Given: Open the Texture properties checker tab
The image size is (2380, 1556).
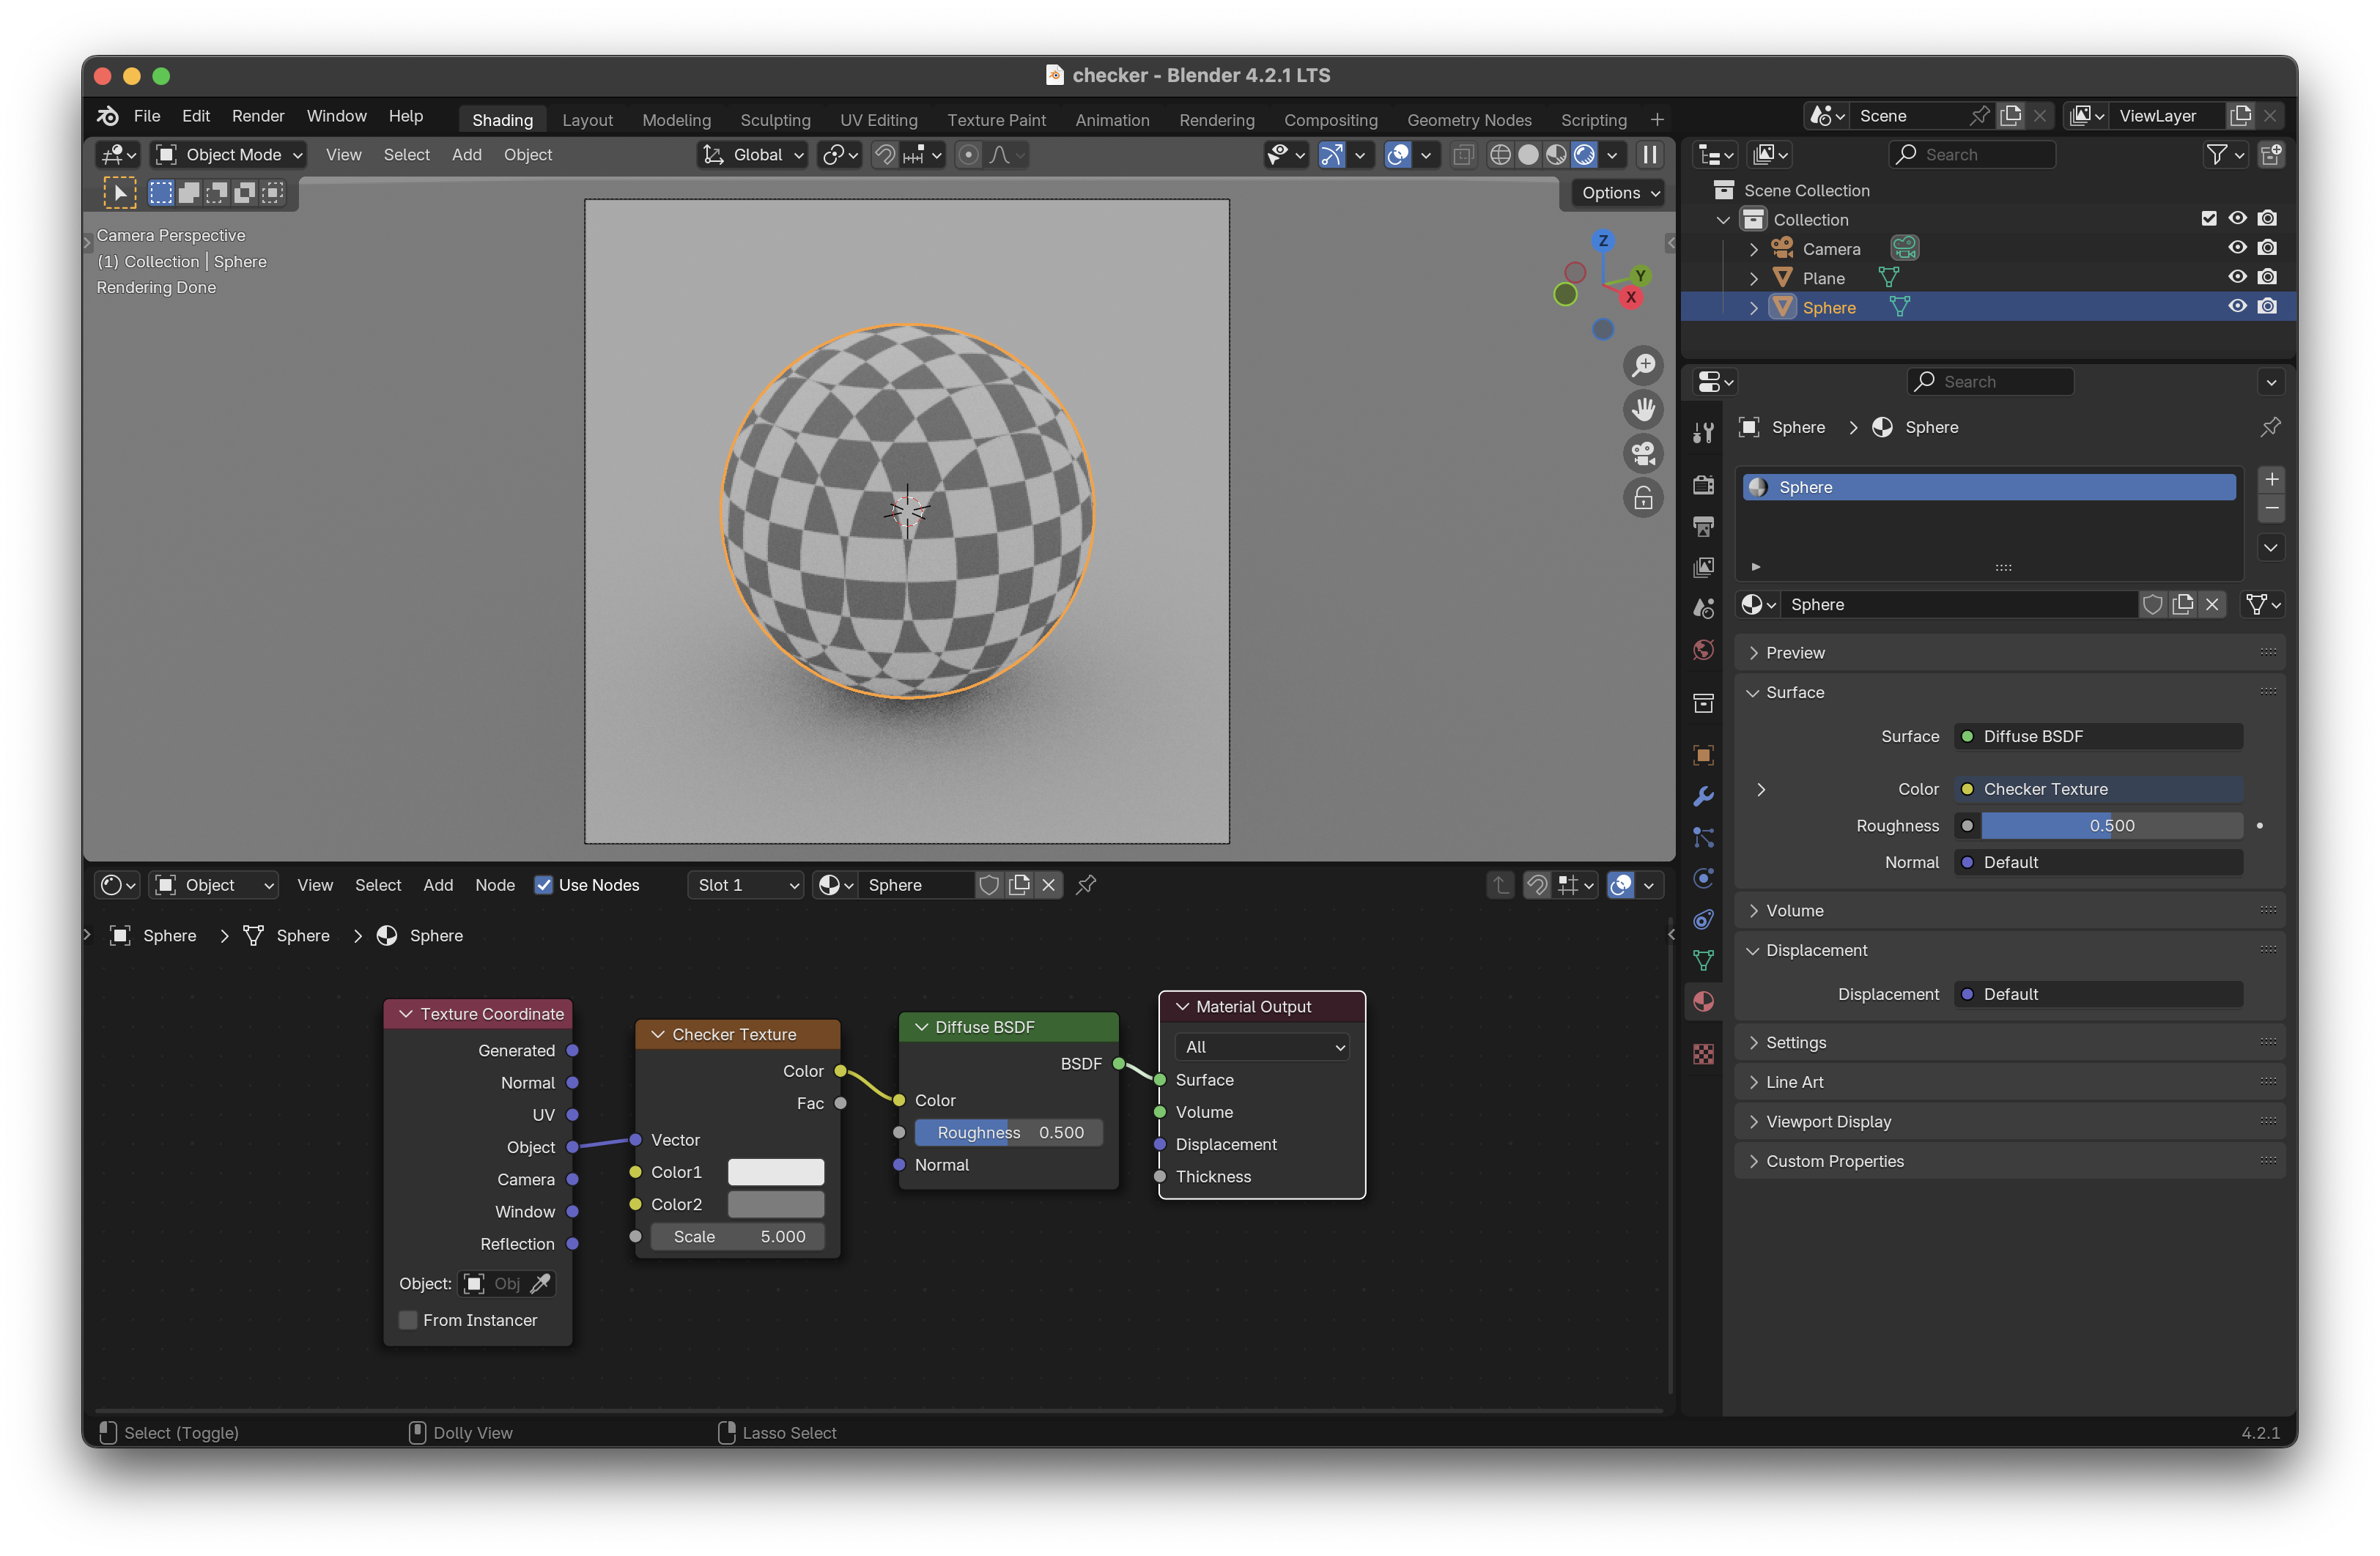Looking at the screenshot, I should pos(1703,1054).
